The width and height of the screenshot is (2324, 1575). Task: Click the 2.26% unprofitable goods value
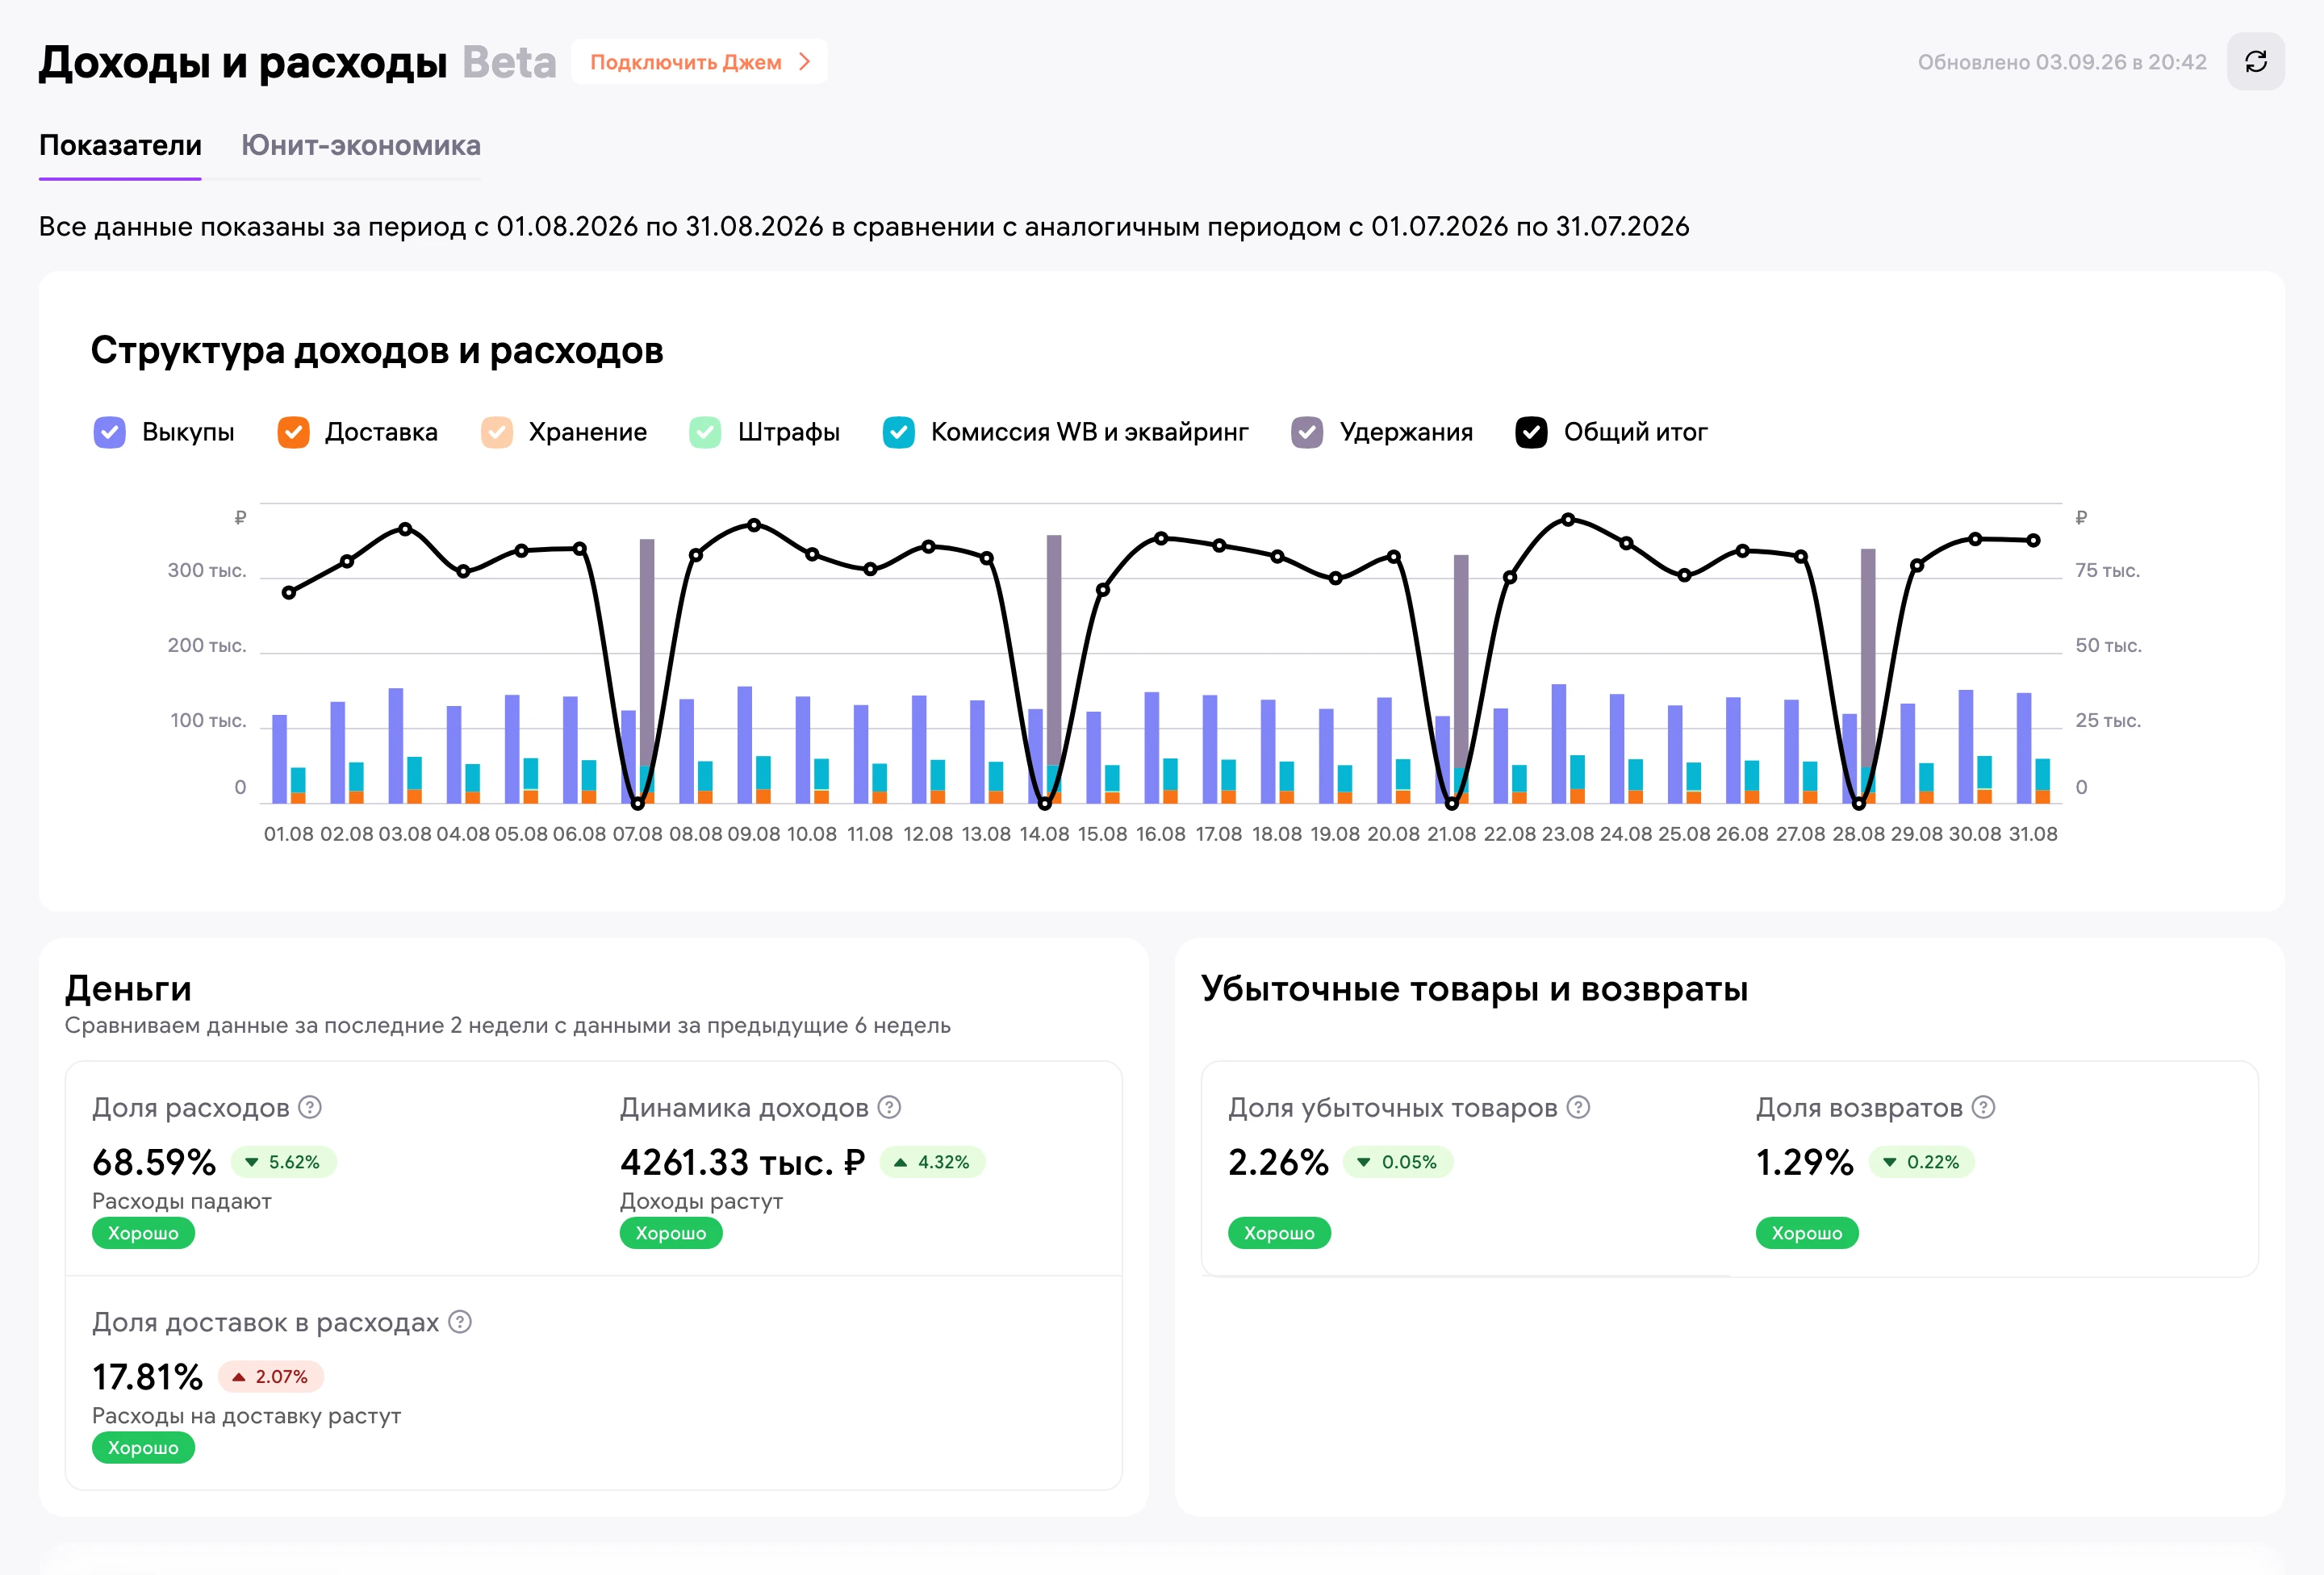click(1279, 1162)
